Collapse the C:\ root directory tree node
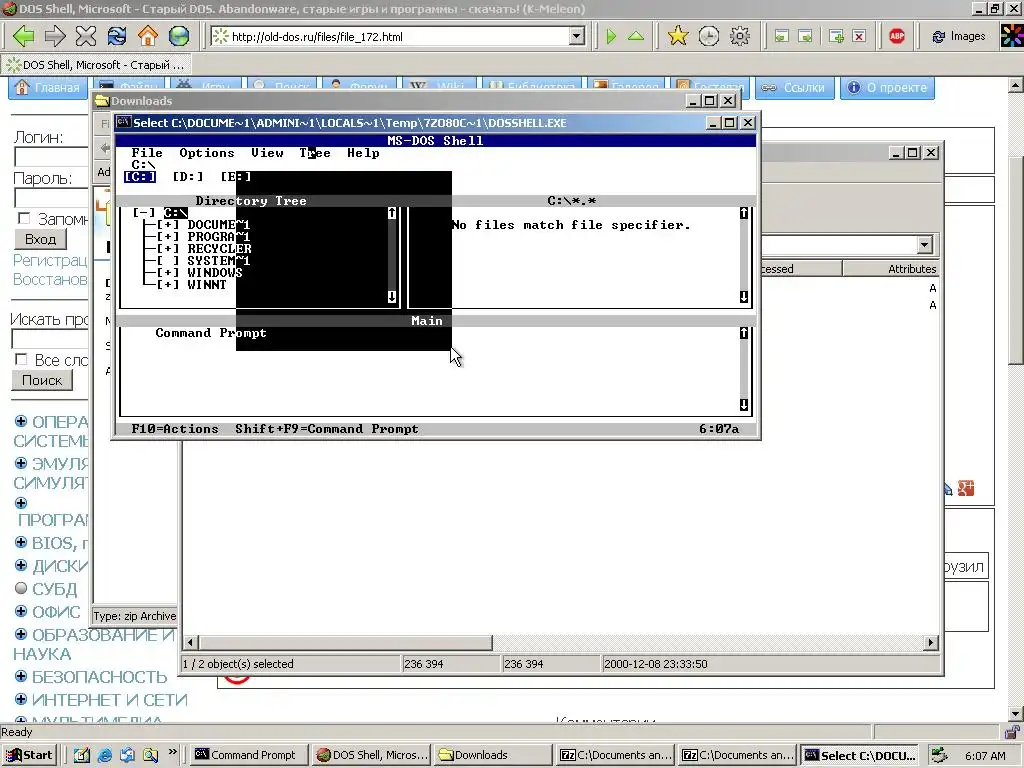This screenshot has width=1024, height=768. 144,212
